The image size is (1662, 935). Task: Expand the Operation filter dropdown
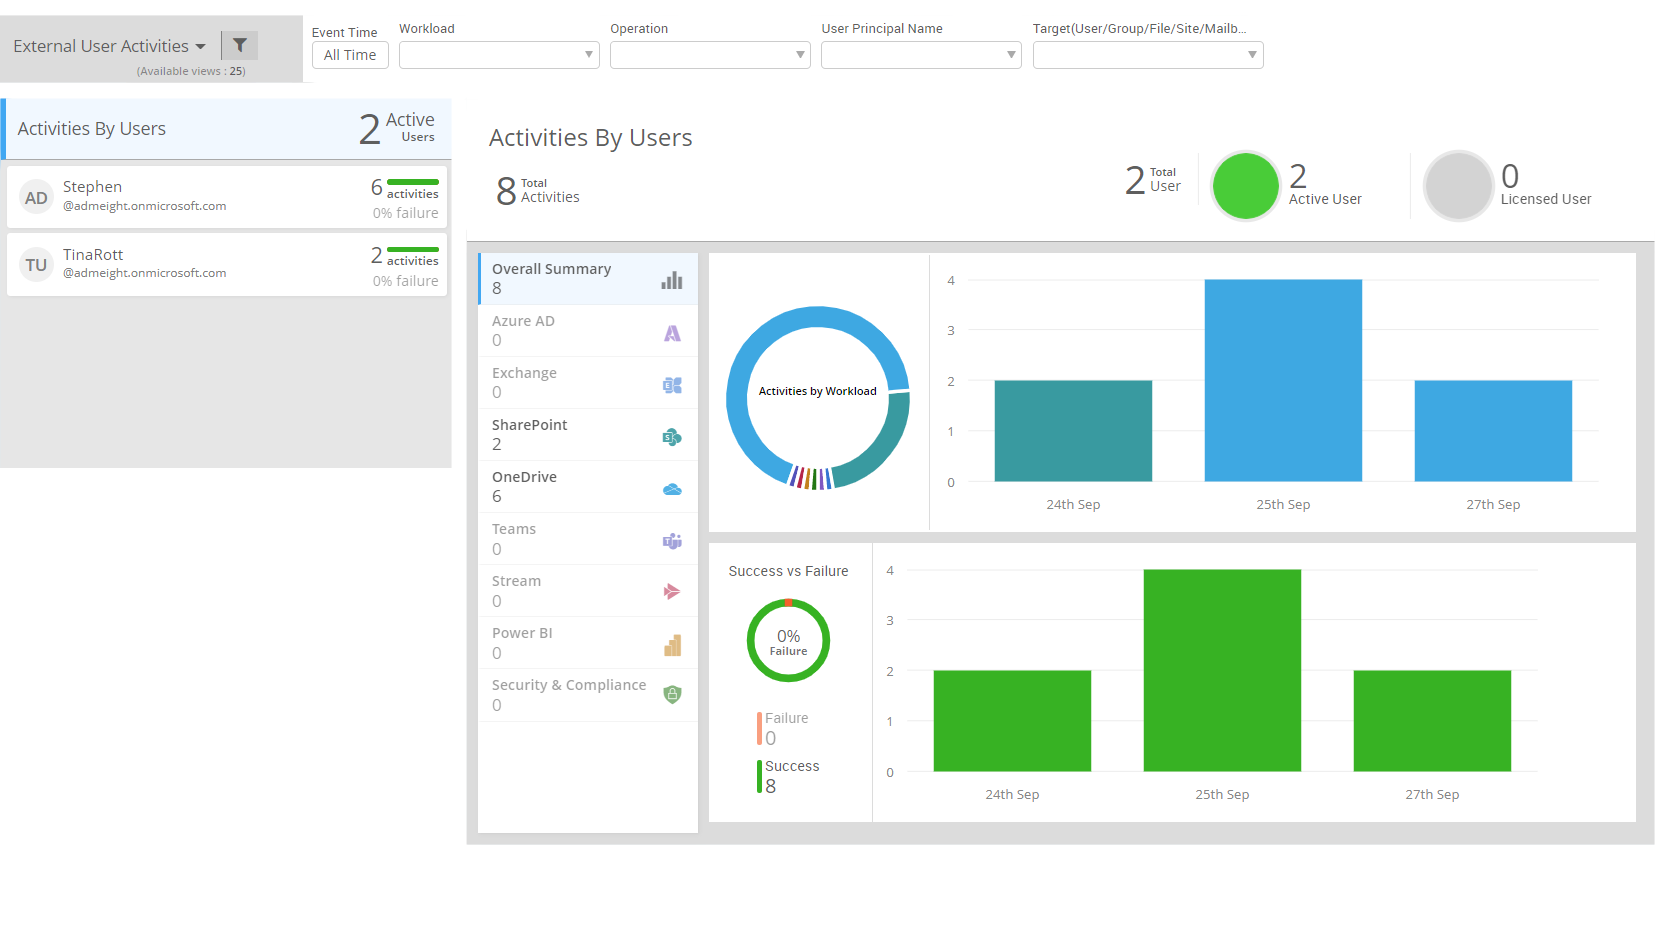coord(710,55)
